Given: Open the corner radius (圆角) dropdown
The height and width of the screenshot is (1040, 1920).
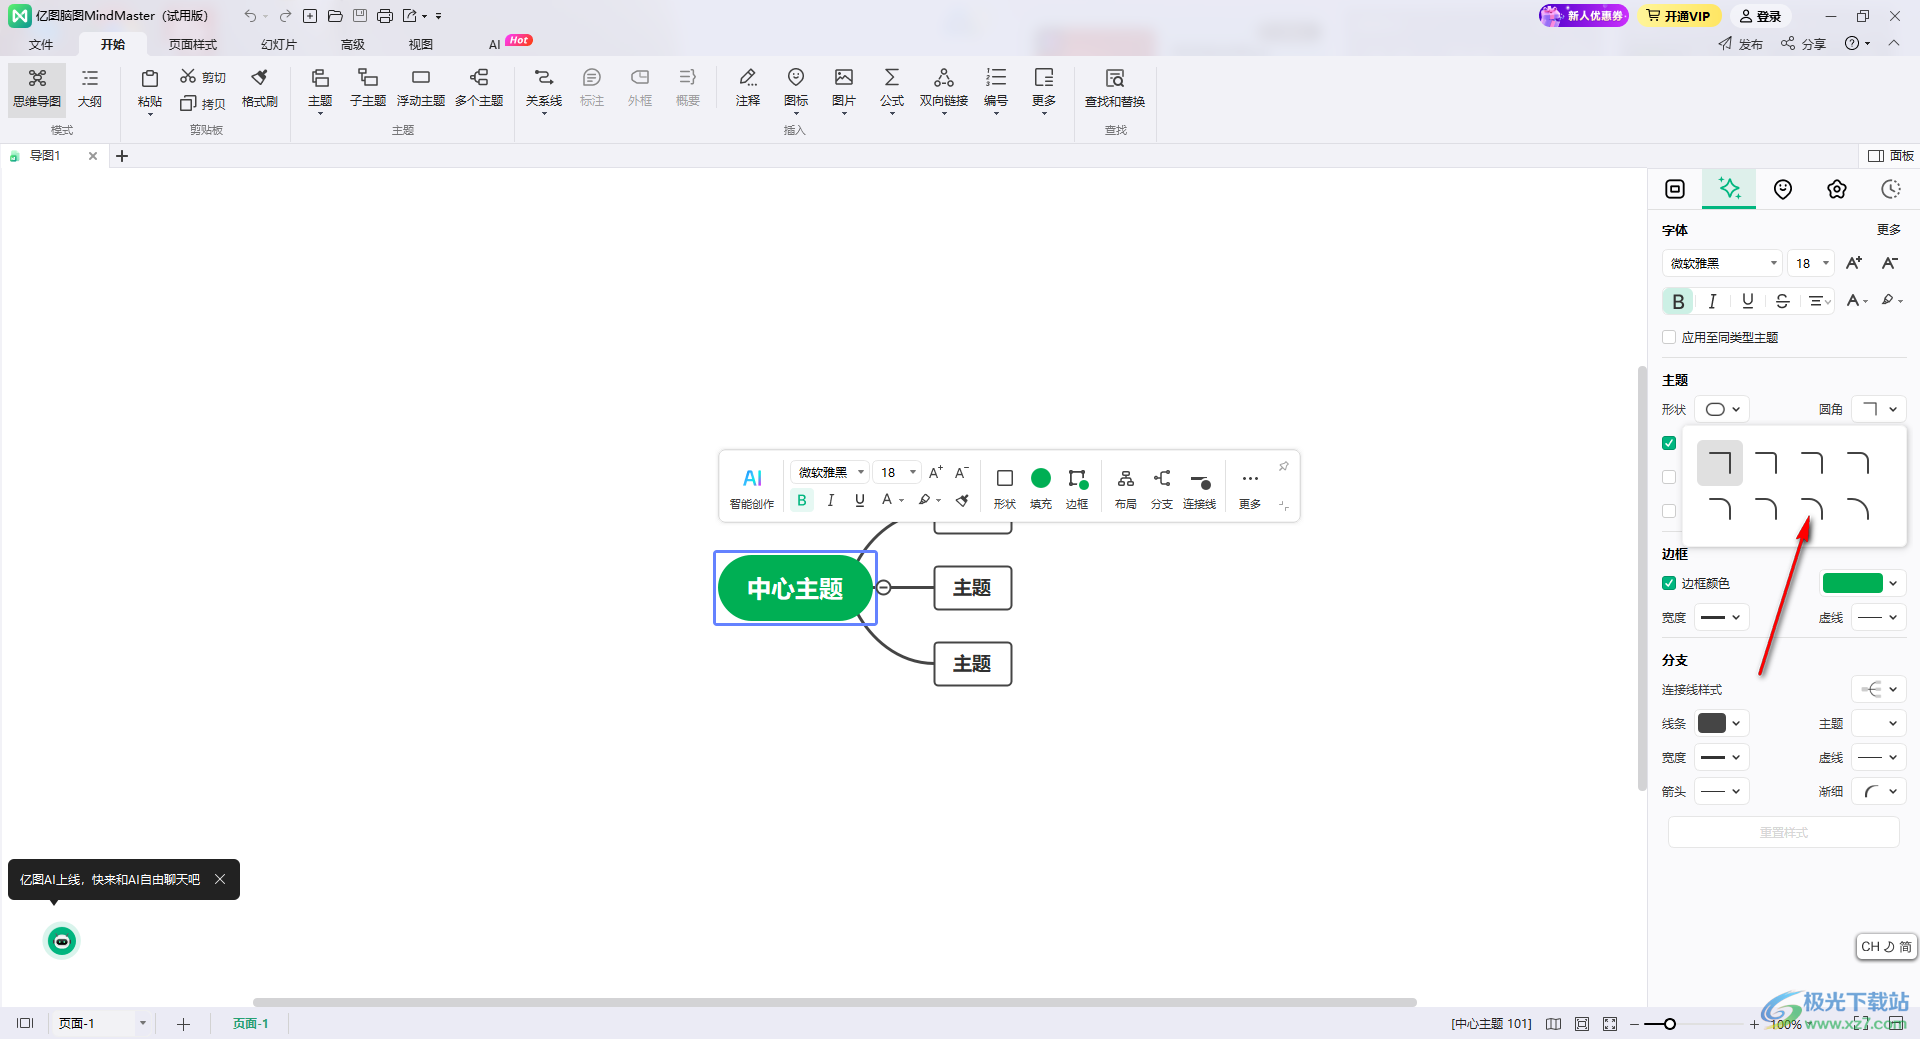Looking at the screenshot, I should click(1879, 409).
